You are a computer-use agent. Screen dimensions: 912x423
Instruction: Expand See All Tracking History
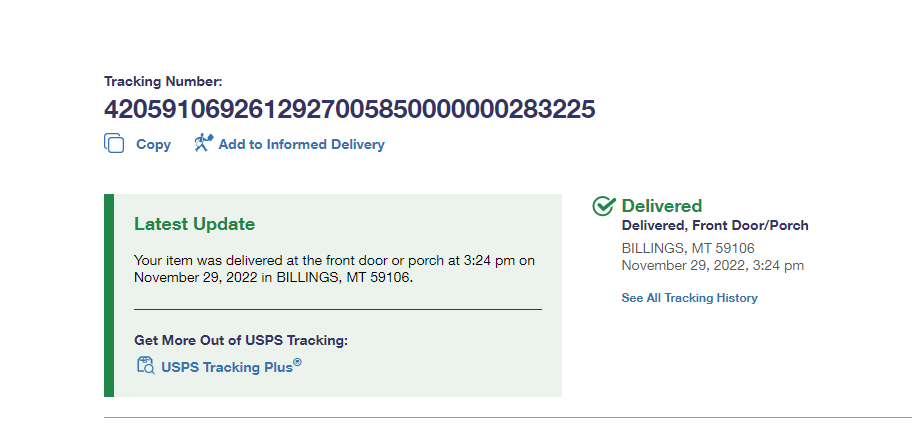[x=689, y=298]
